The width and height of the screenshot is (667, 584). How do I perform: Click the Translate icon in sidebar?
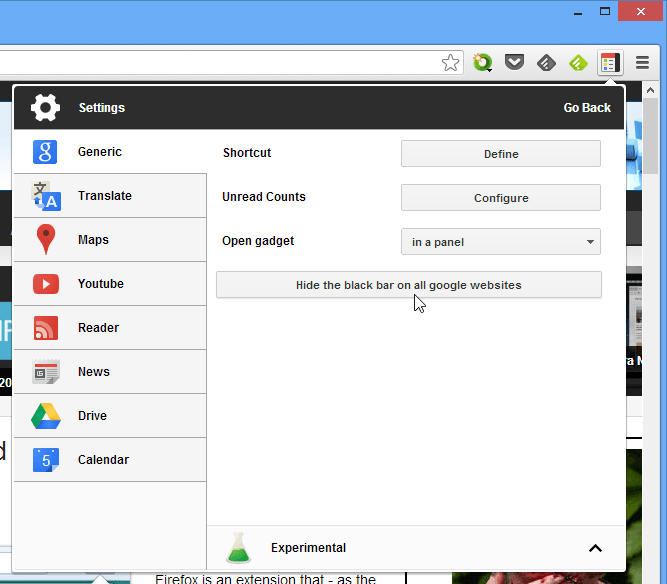46,196
